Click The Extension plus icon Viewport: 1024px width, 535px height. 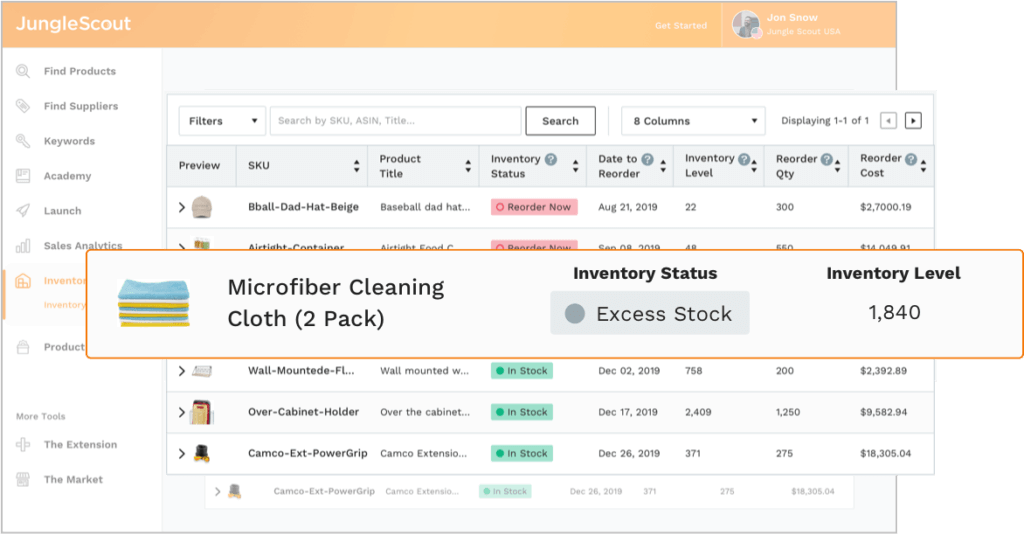tap(23, 444)
